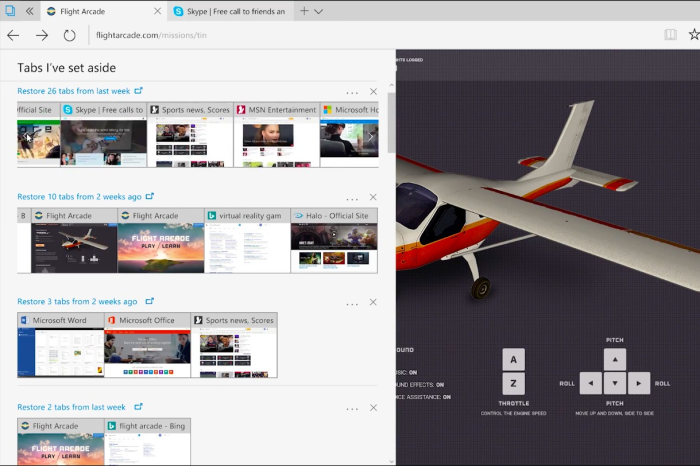Open Skype thumbnail in 26 tabs group

point(104,135)
